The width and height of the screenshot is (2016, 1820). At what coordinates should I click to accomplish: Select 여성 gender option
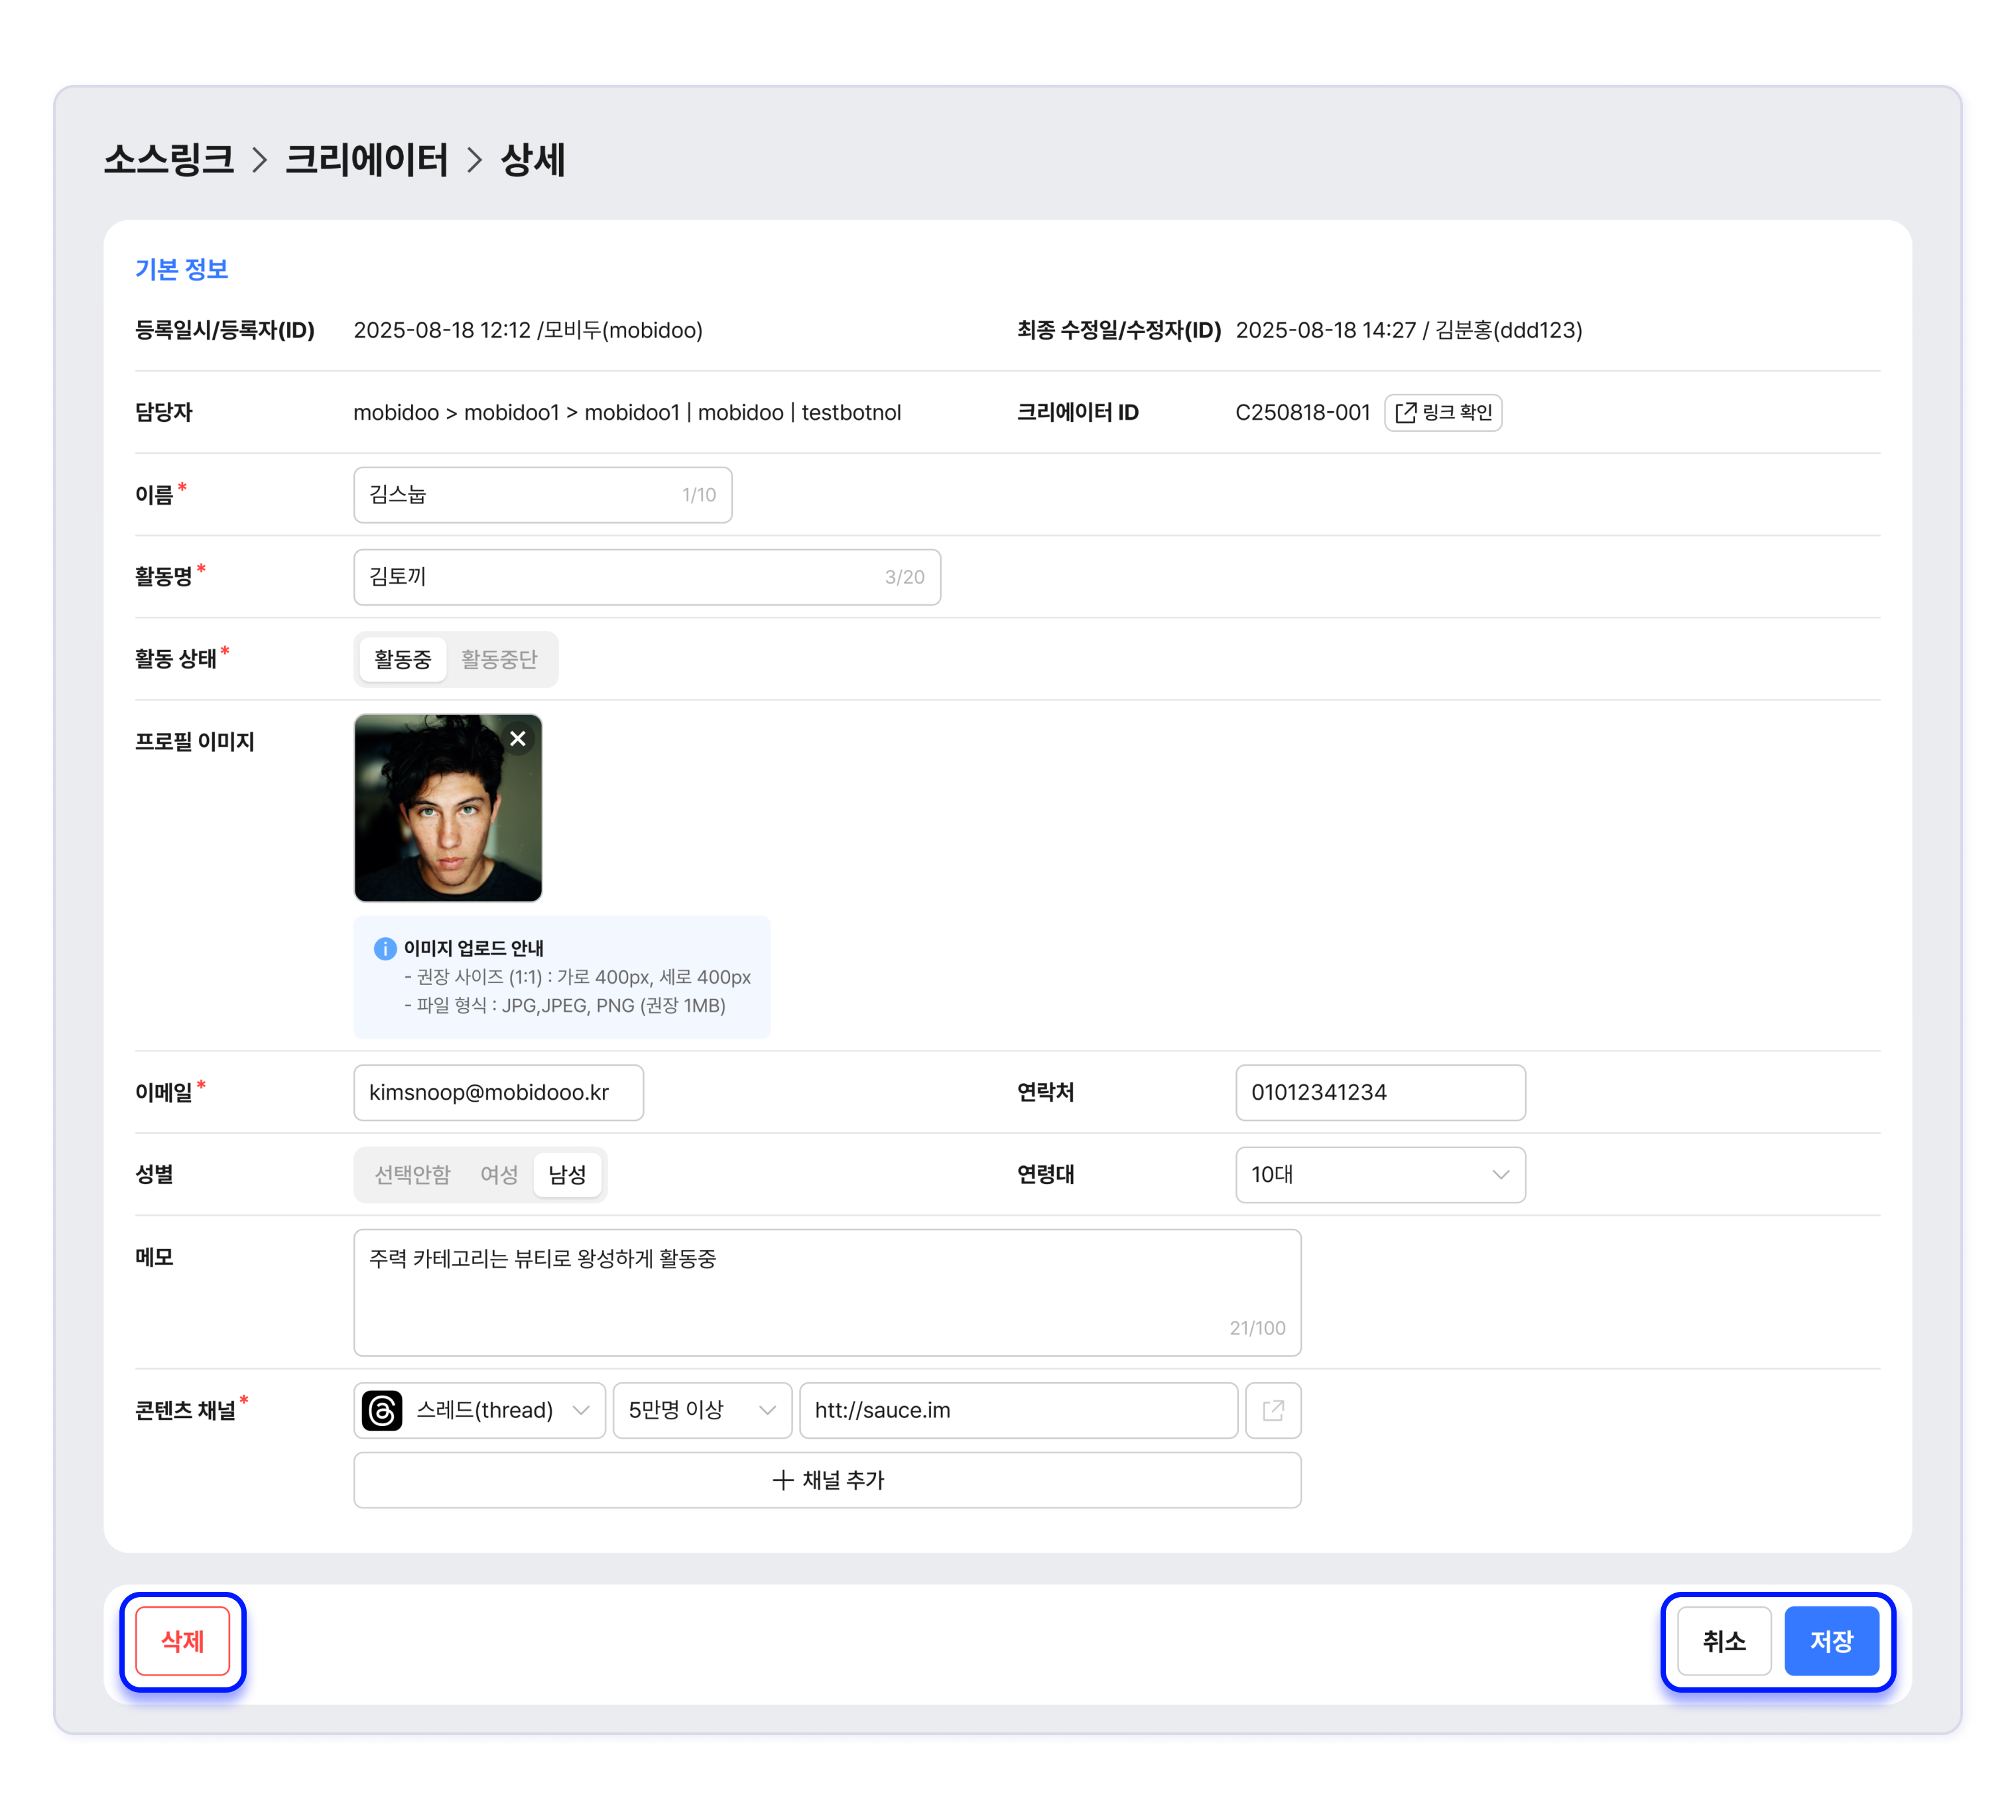(498, 1175)
